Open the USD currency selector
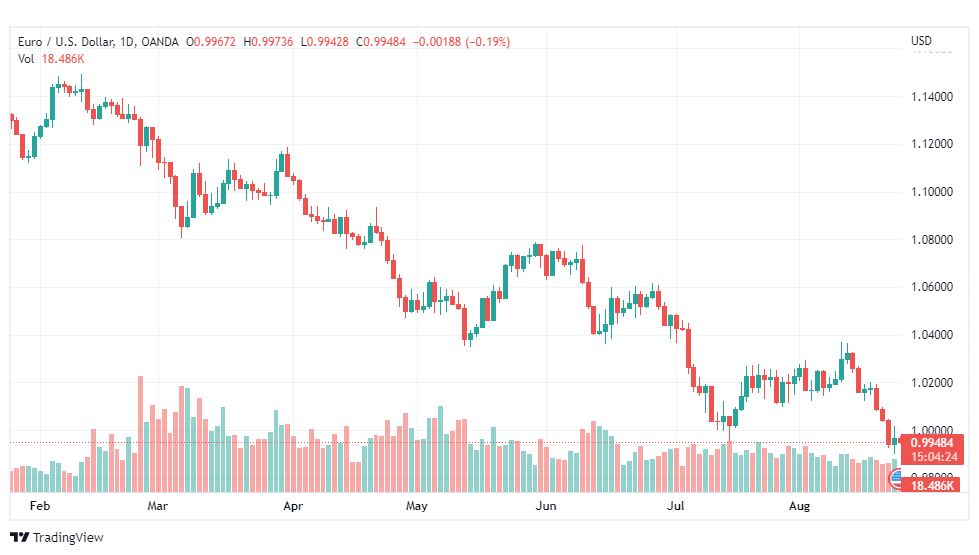Viewport: 979px width, 555px height. pos(921,41)
